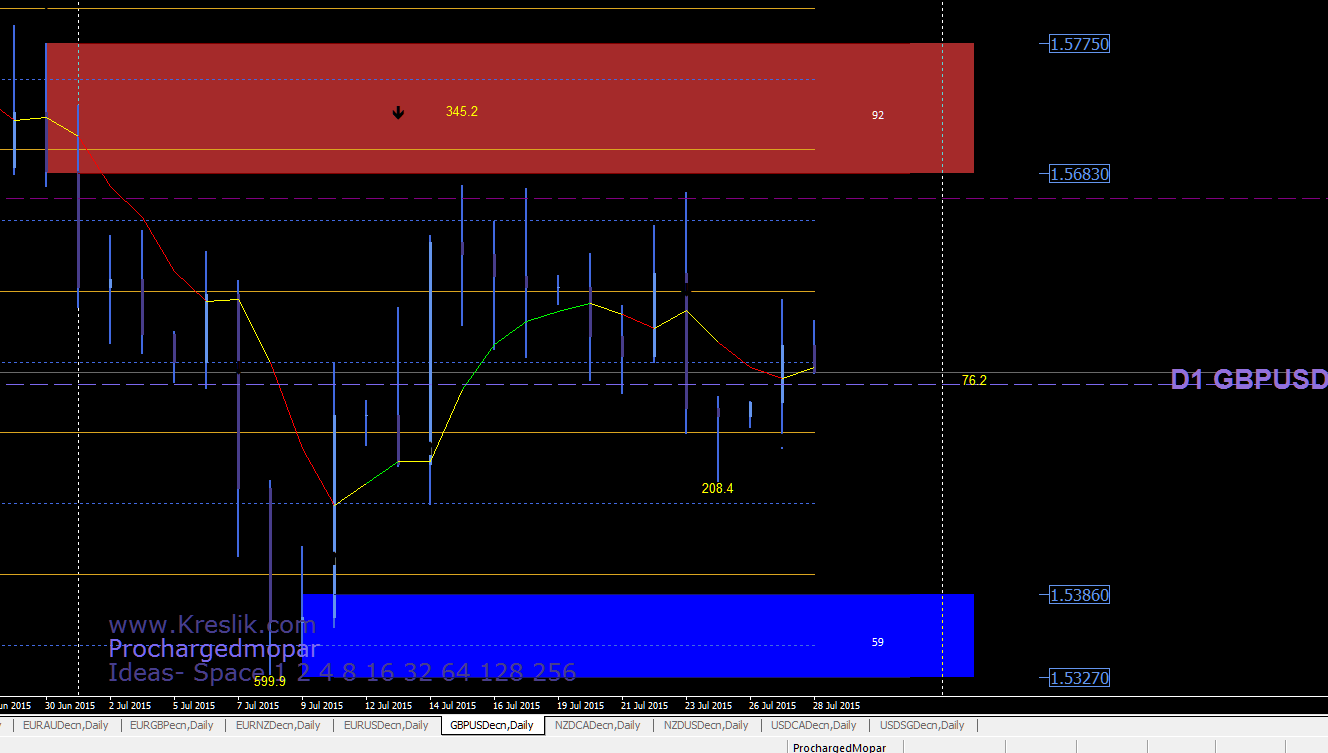Open the NZDUSDecn,Daily tab
The height and width of the screenshot is (753, 1328).
706,725
